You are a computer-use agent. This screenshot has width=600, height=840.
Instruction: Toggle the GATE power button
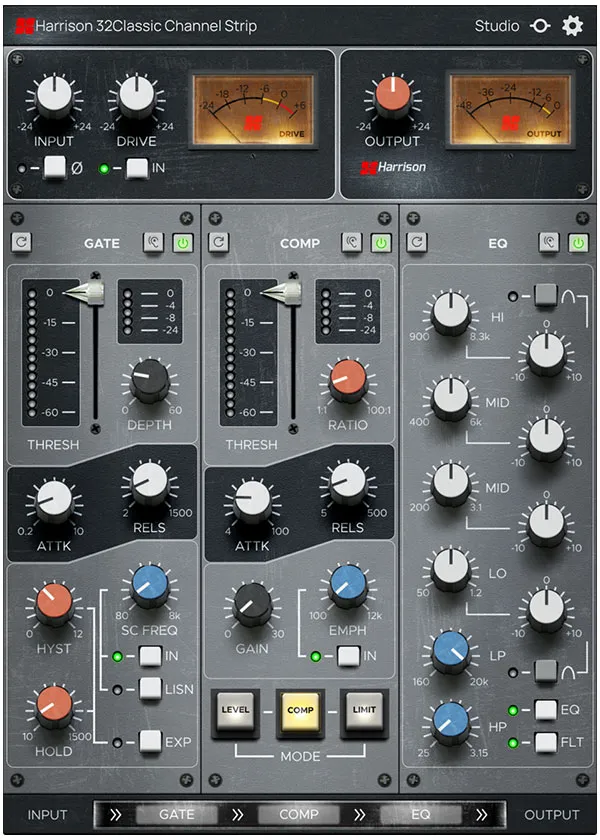182,242
